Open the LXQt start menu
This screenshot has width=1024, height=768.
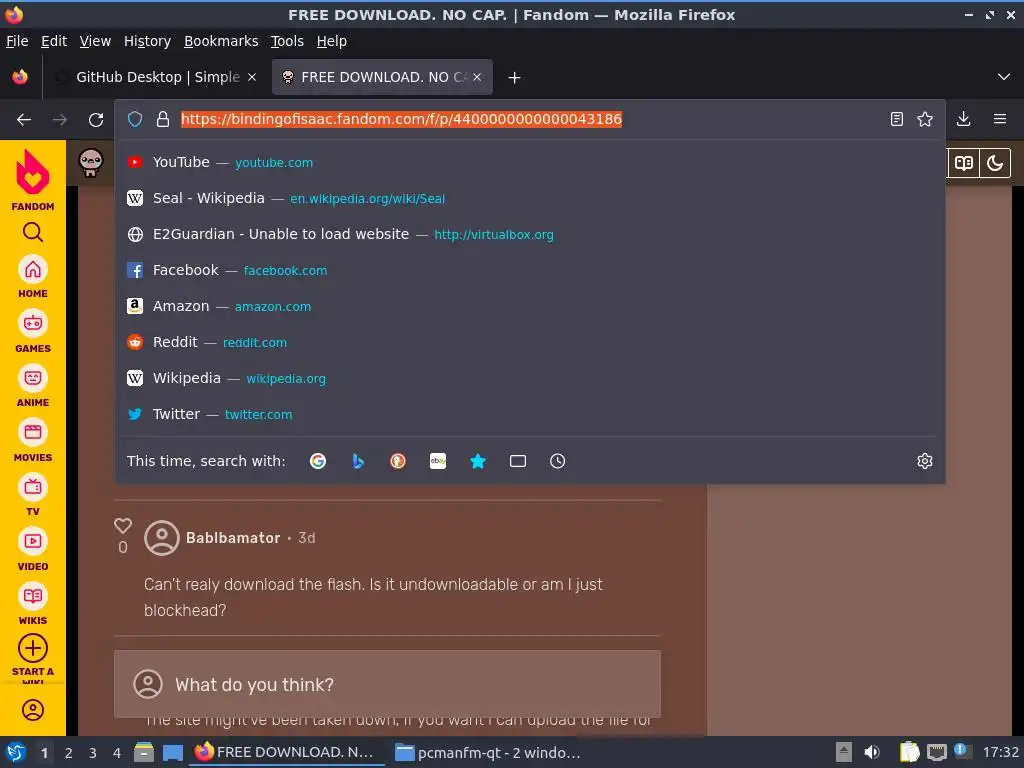[x=16, y=753]
